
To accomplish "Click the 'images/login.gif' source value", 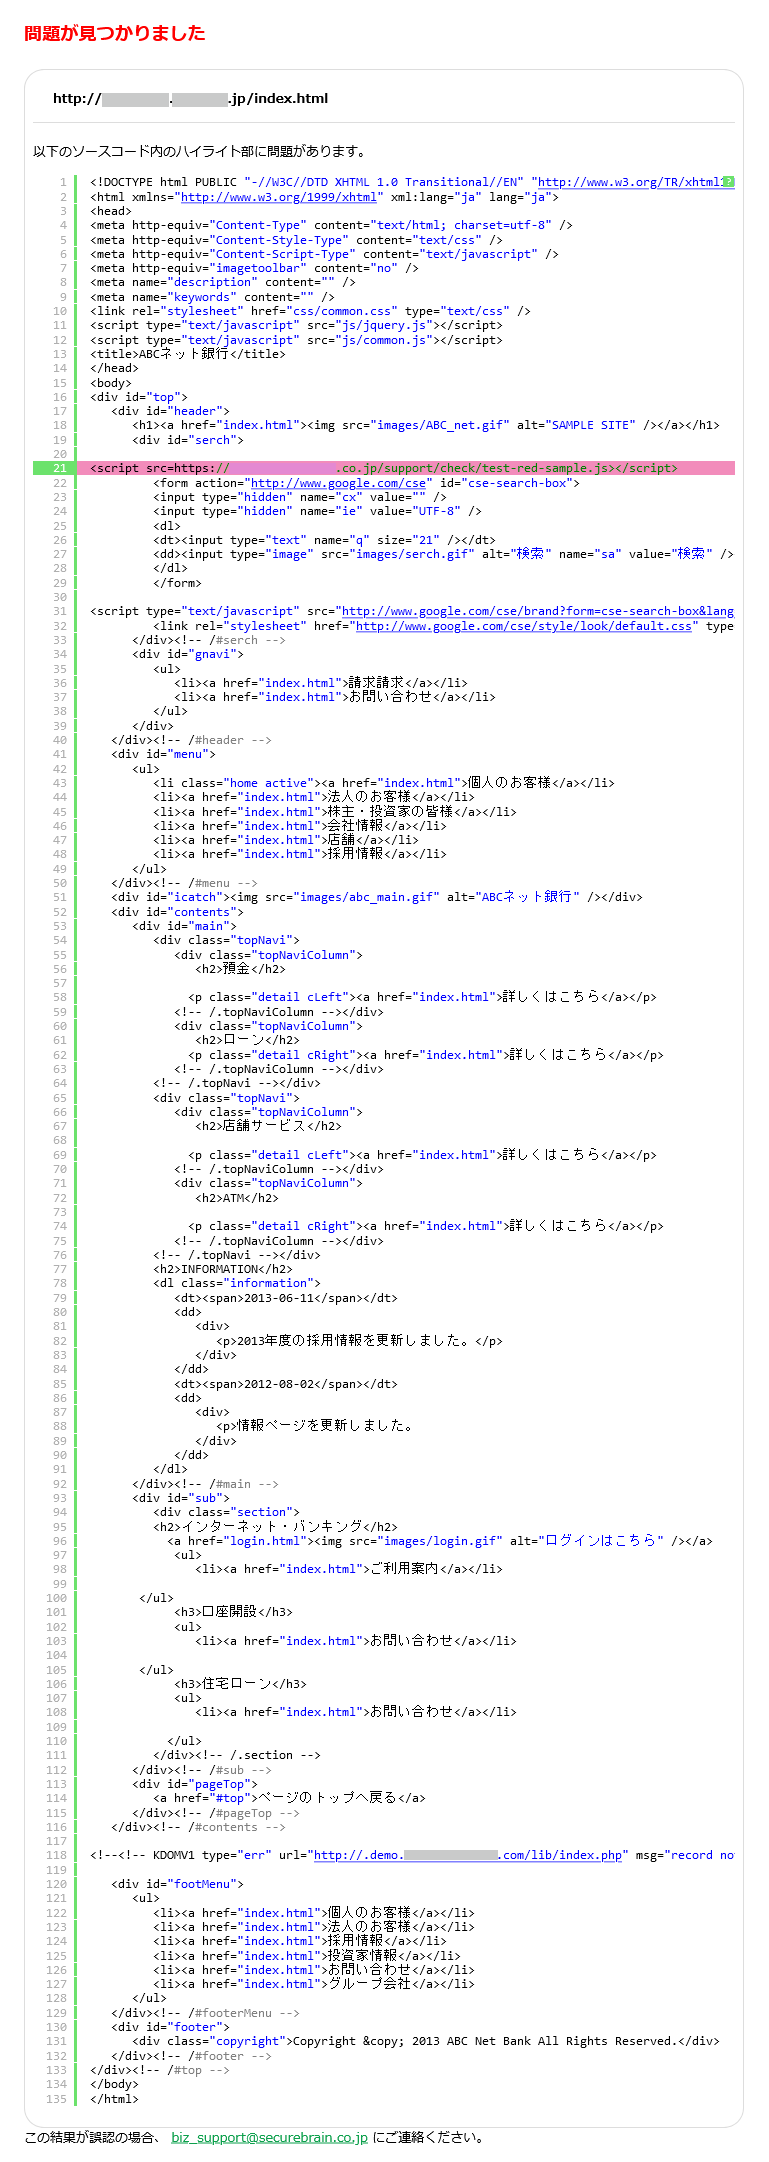I will click(436, 1541).
